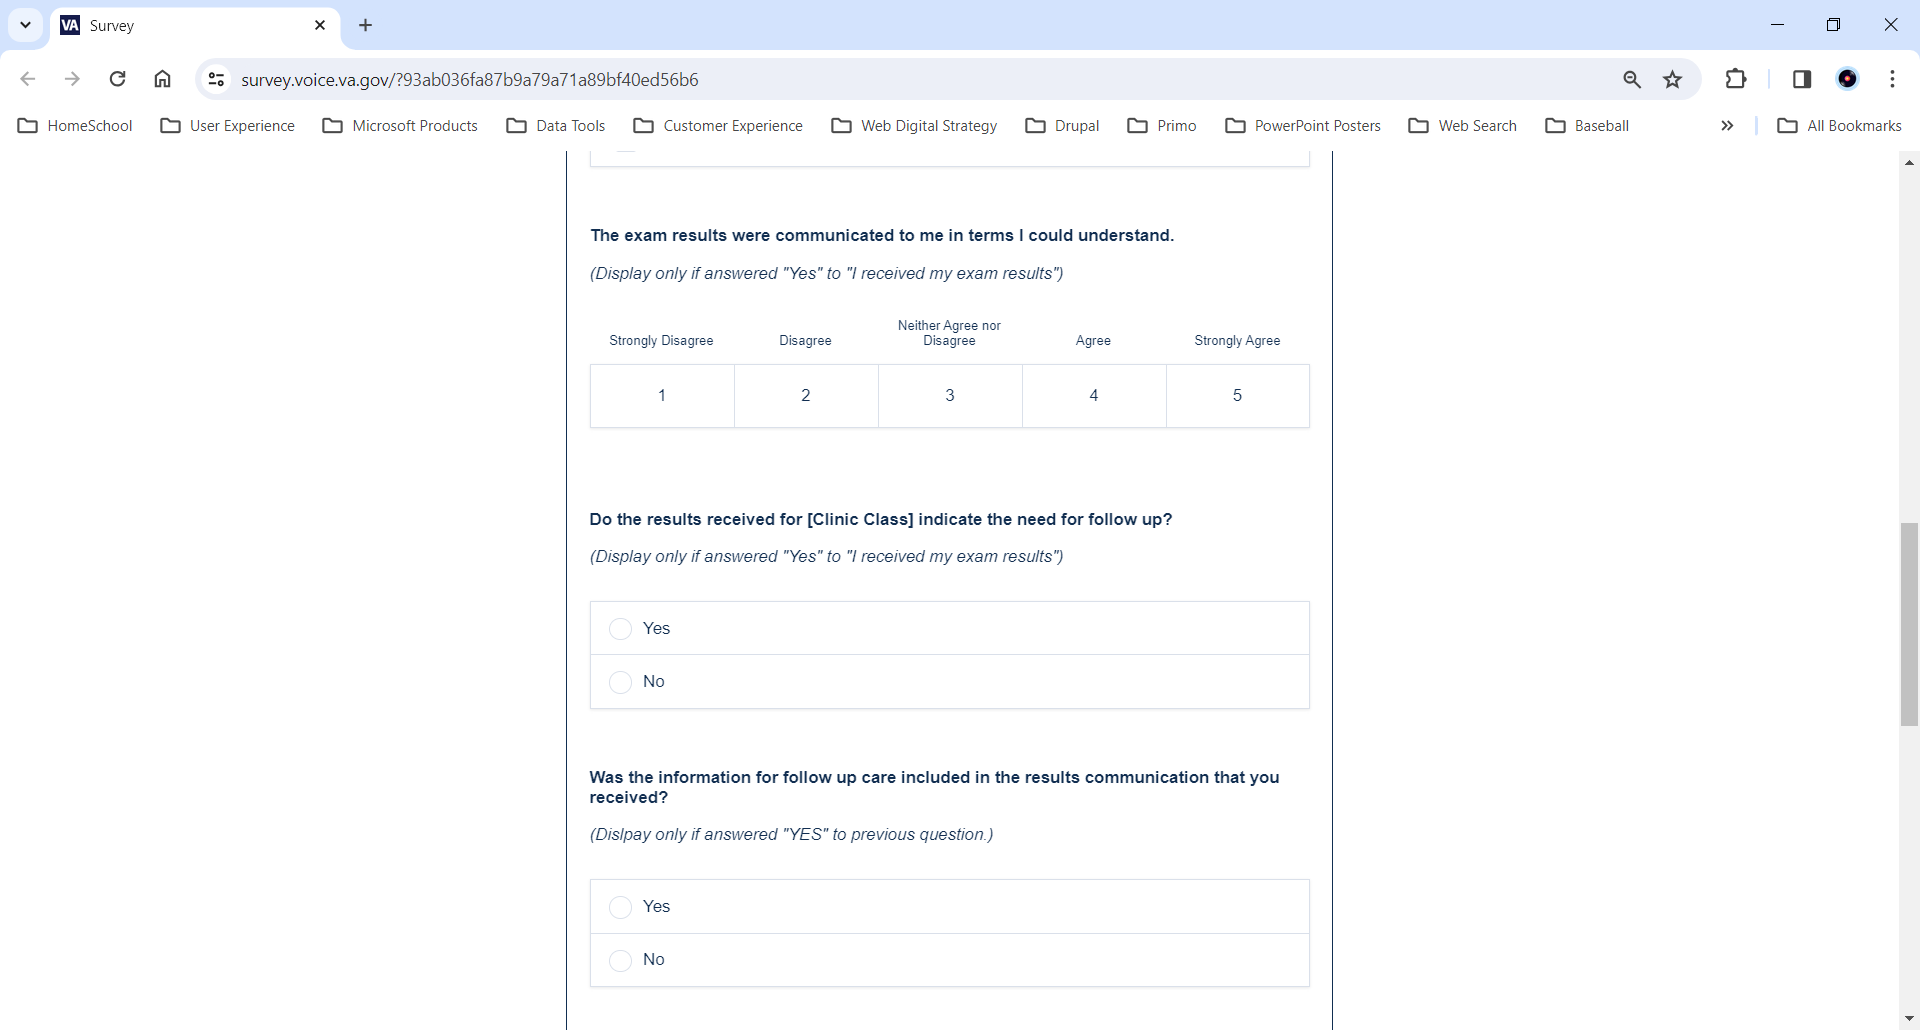1920x1030 pixels.
Task: Go to the browser home page
Action: click(163, 79)
